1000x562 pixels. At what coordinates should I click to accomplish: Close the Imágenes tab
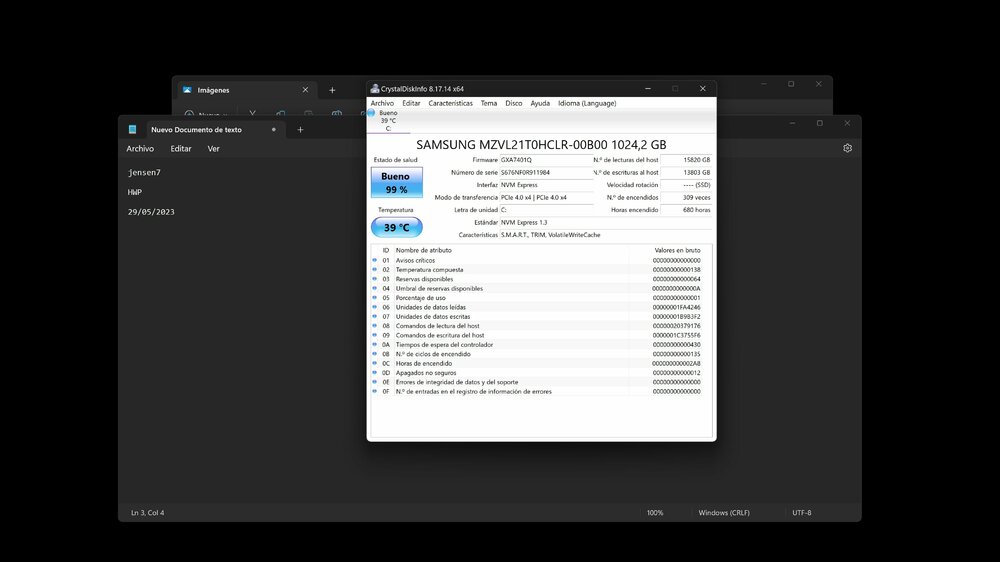[x=305, y=90]
